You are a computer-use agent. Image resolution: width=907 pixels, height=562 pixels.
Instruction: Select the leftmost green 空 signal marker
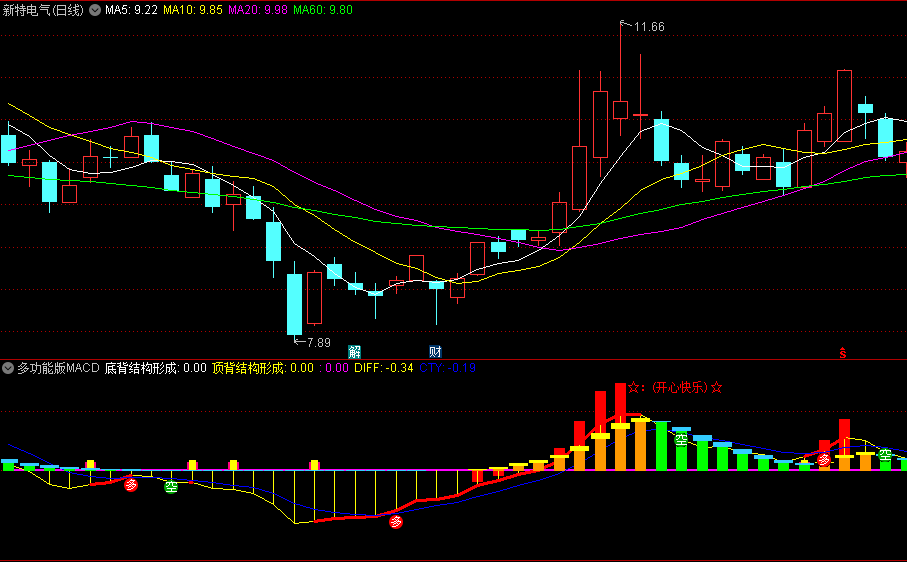[x=171, y=487]
